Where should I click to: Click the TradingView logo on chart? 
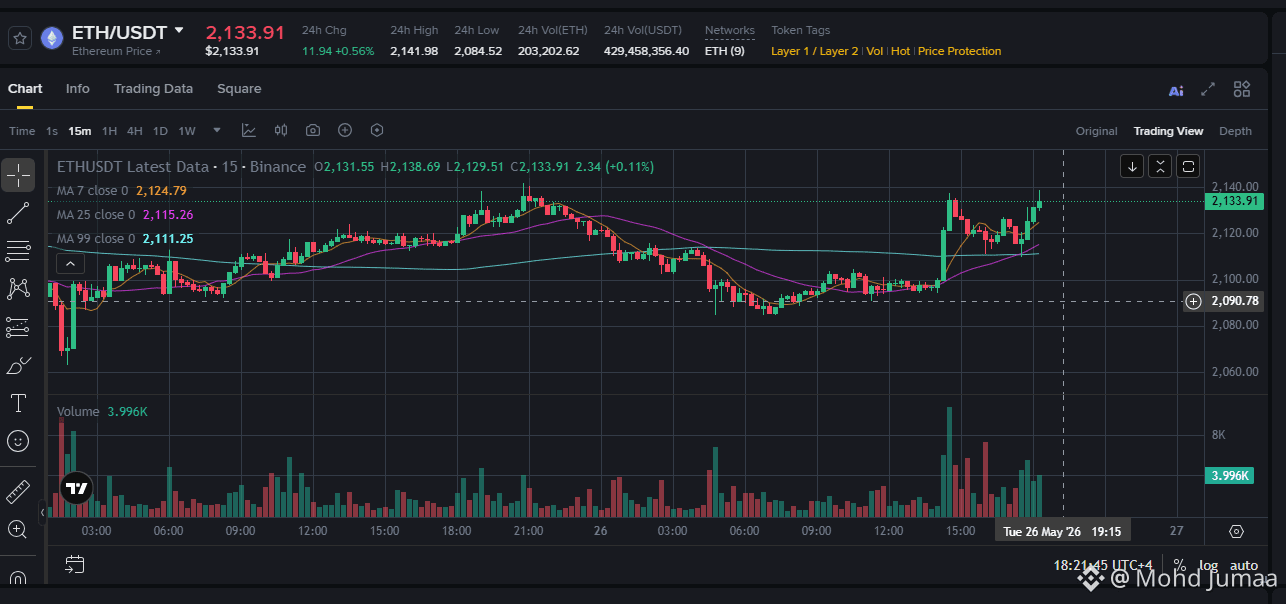76,489
